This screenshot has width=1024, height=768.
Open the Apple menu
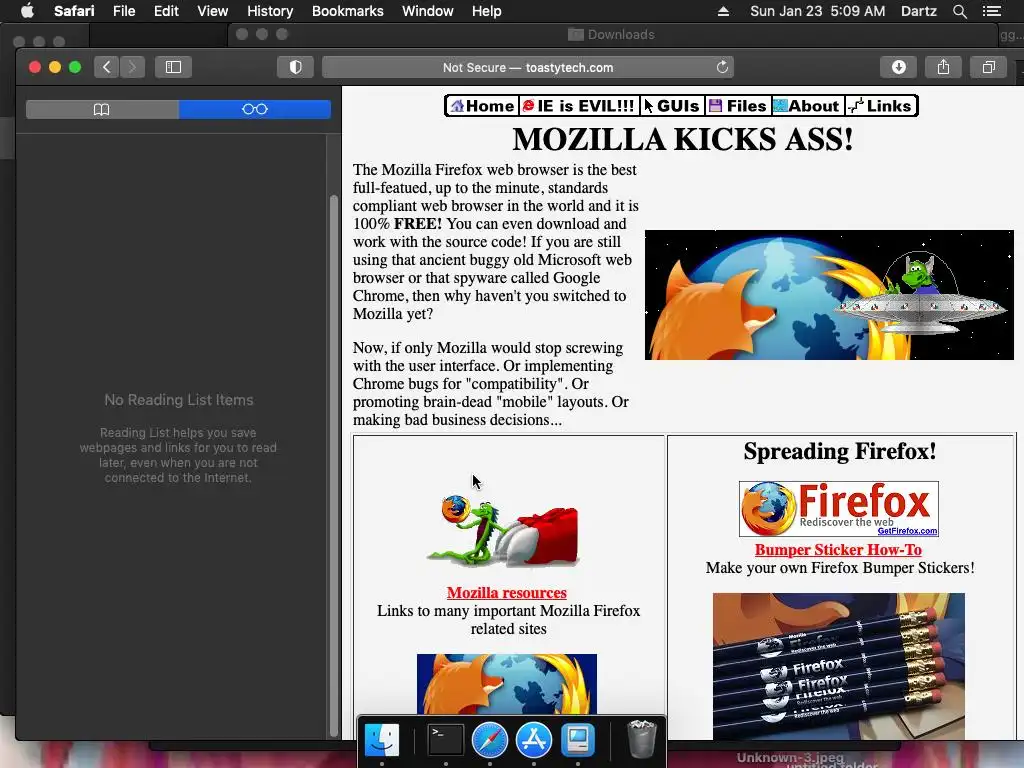coord(27,11)
